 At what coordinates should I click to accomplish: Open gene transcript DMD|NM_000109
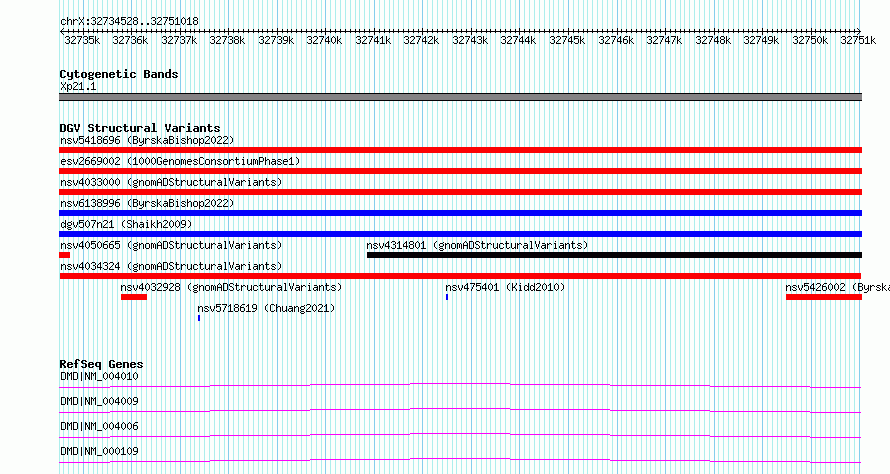point(99,451)
